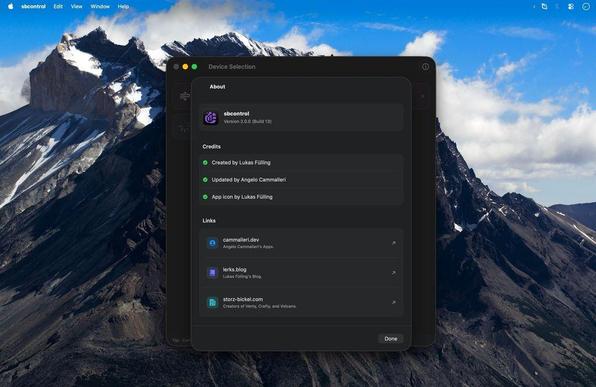Click the square status icon in menu bar

pyautogui.click(x=544, y=6)
